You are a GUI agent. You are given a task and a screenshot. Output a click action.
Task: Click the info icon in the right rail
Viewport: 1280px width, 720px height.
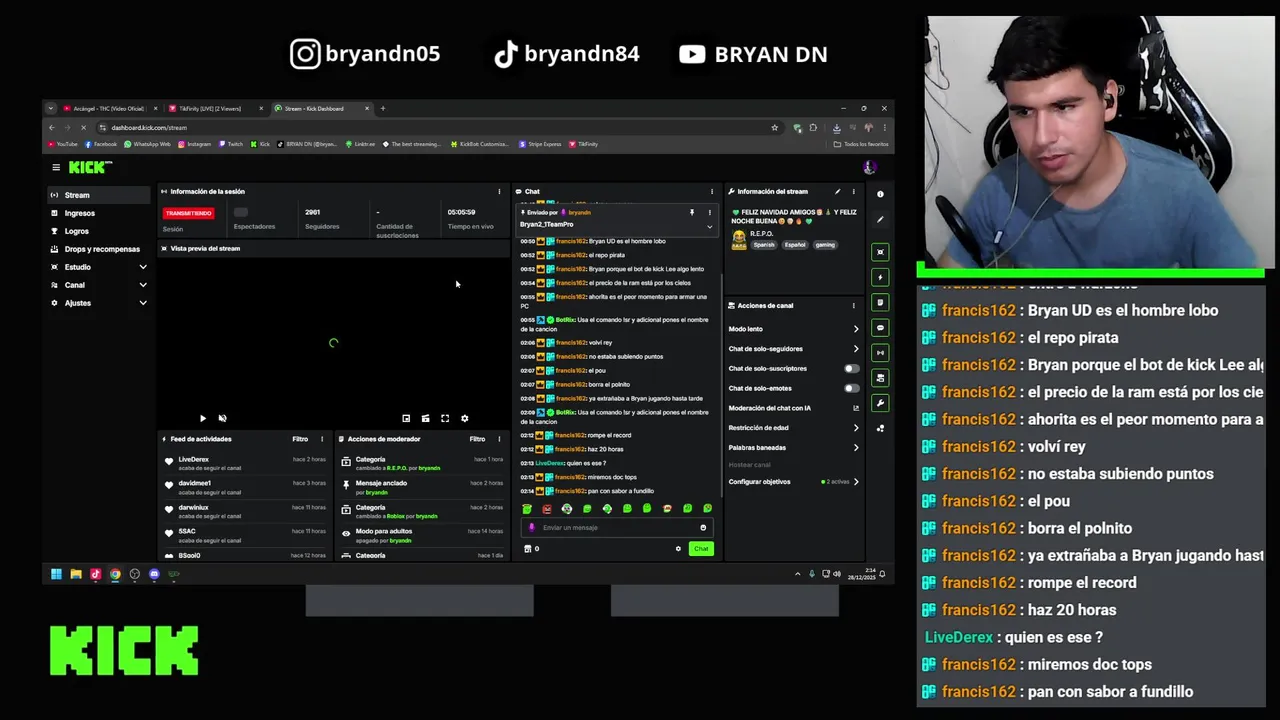click(x=880, y=194)
